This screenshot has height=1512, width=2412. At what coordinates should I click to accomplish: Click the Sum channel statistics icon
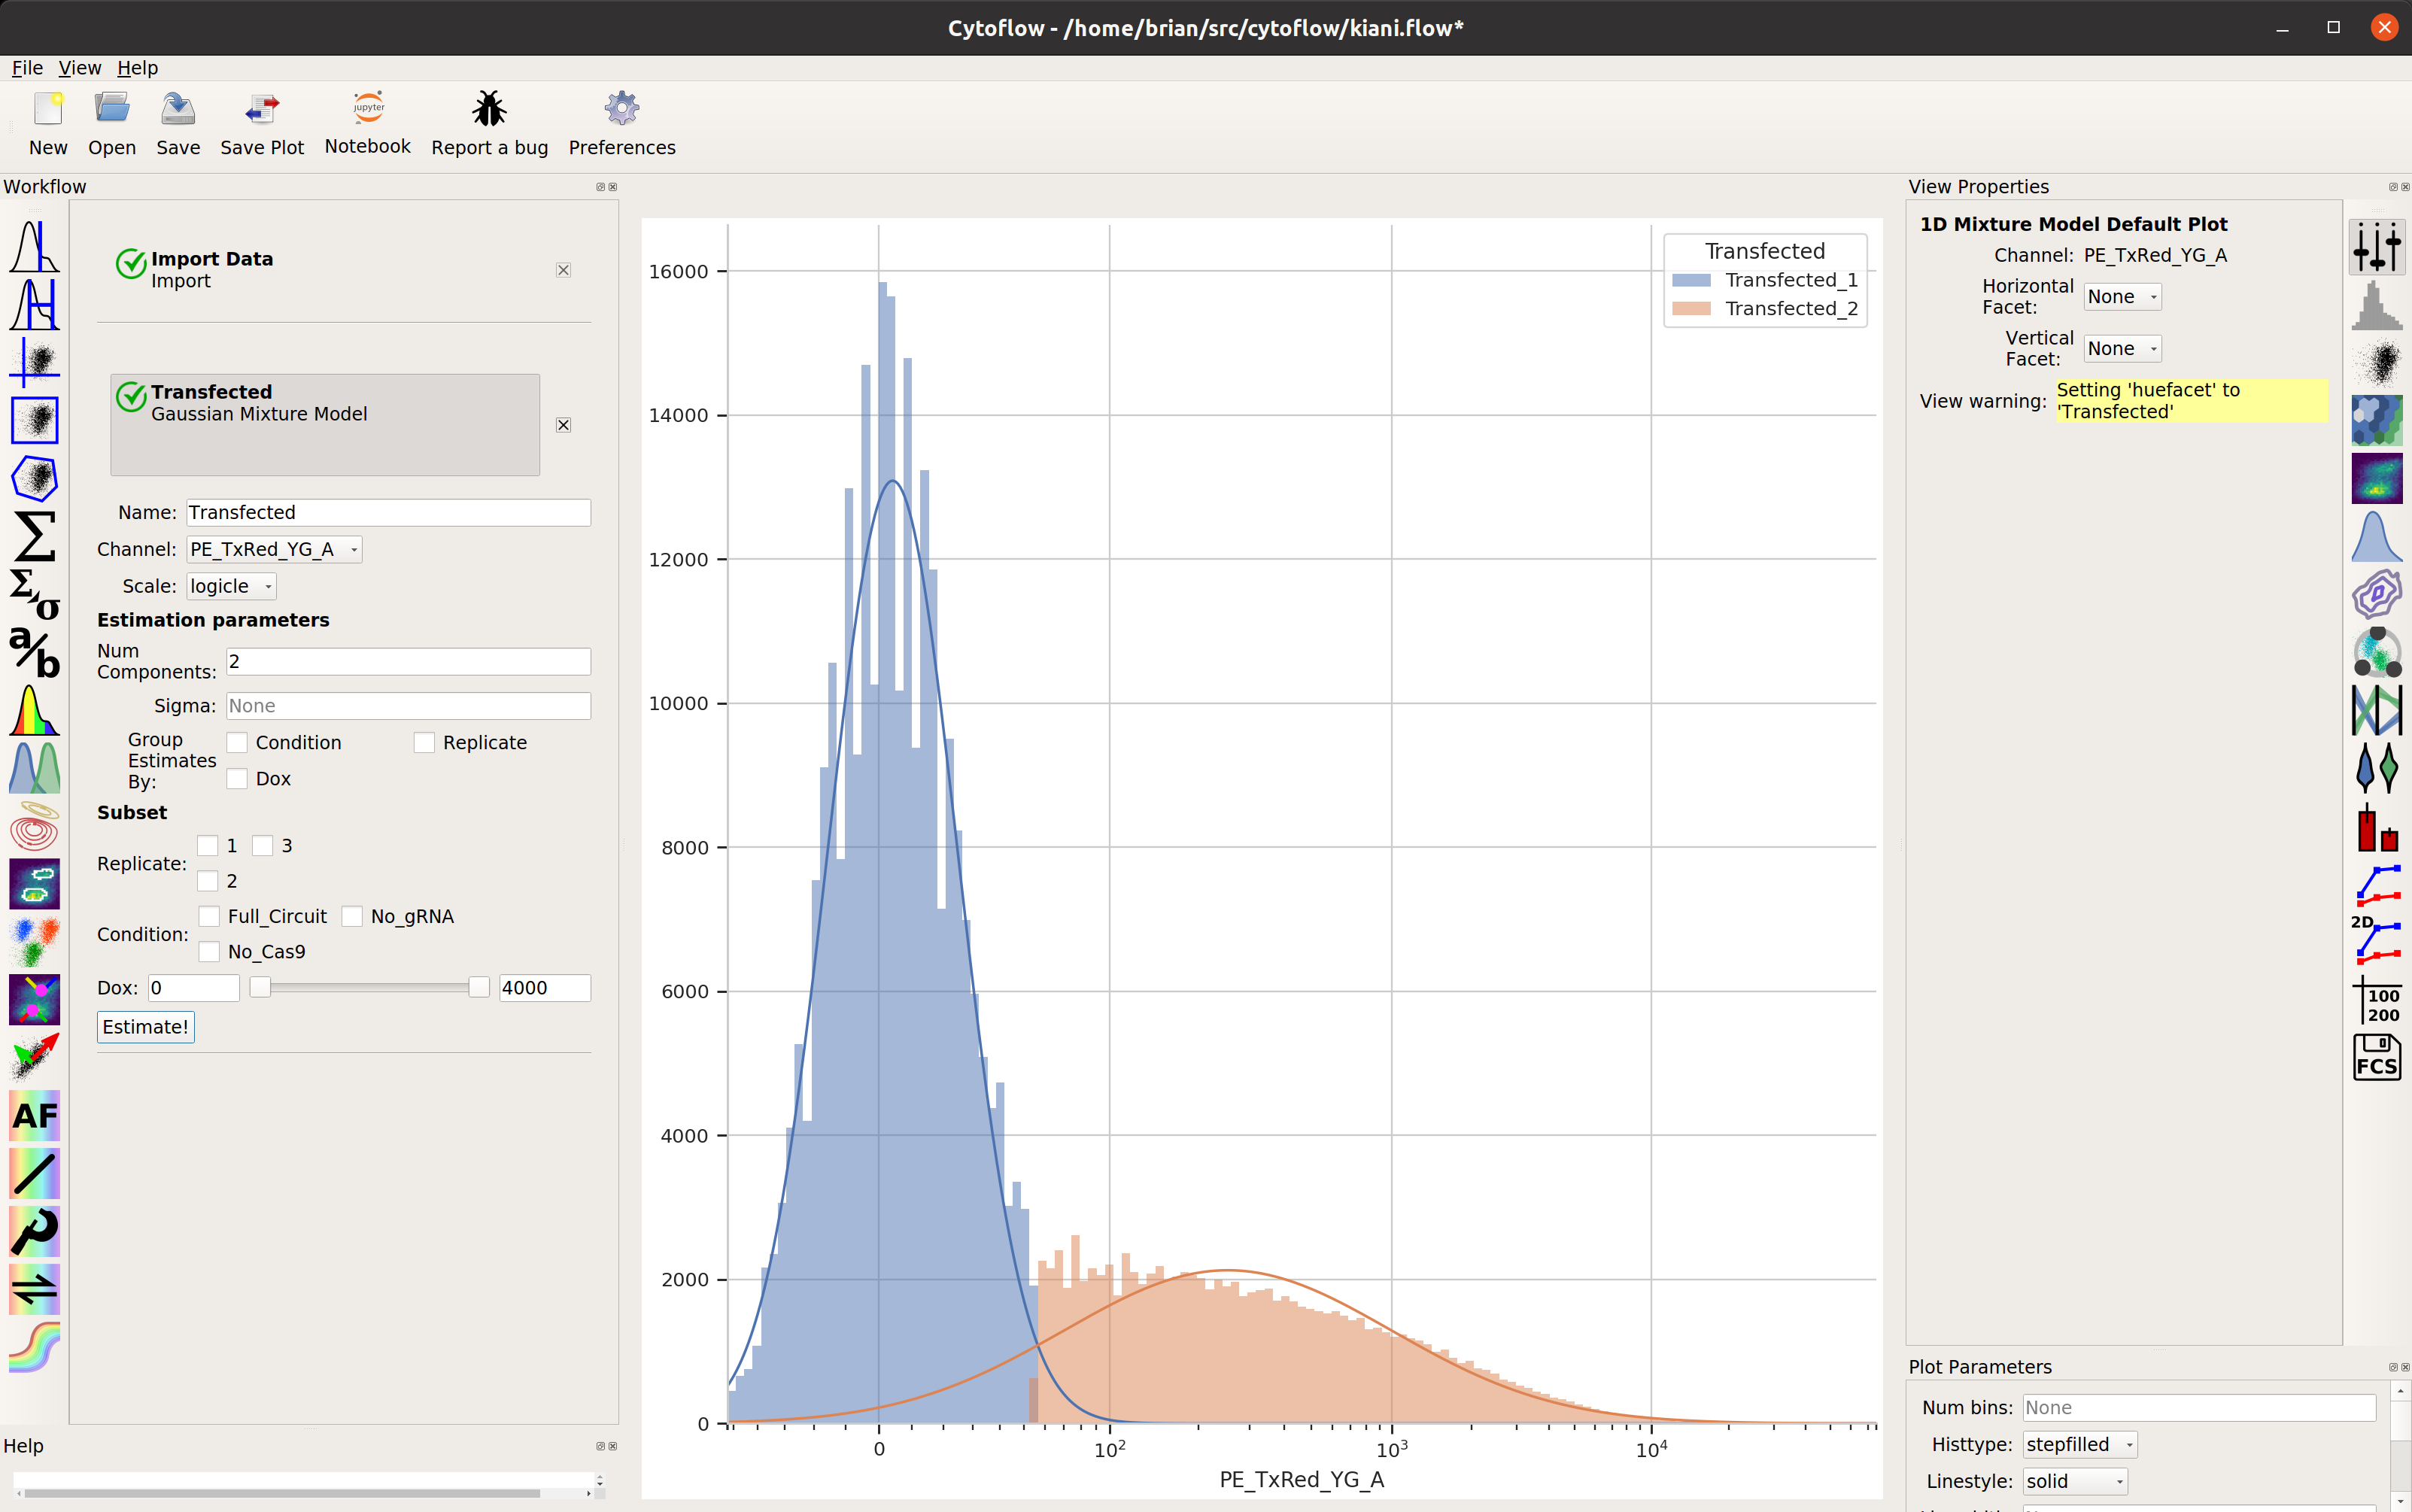[x=34, y=536]
